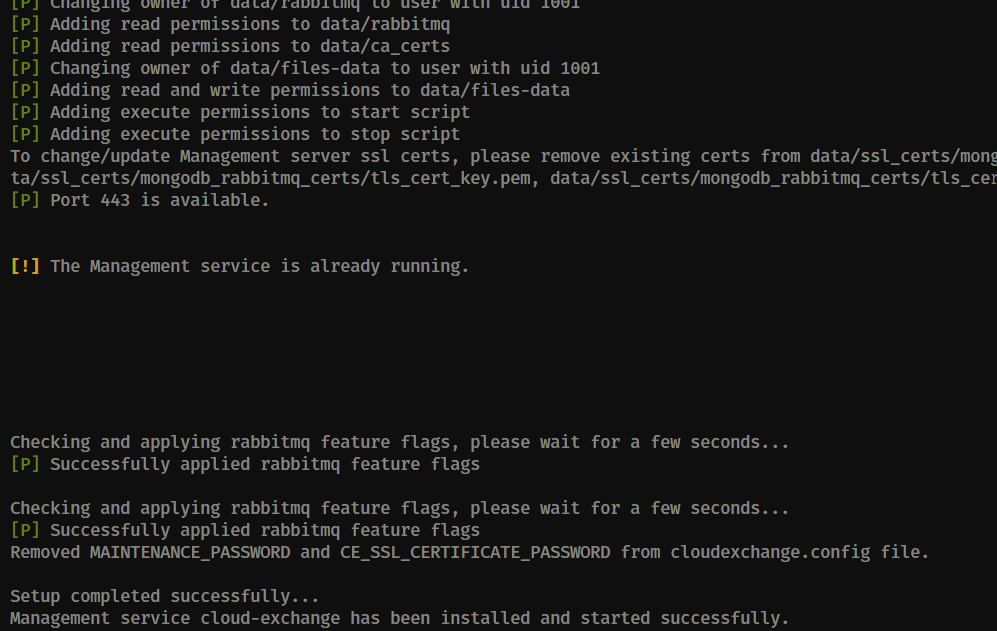Click the yellow [!] warning marker

click(x=25, y=266)
